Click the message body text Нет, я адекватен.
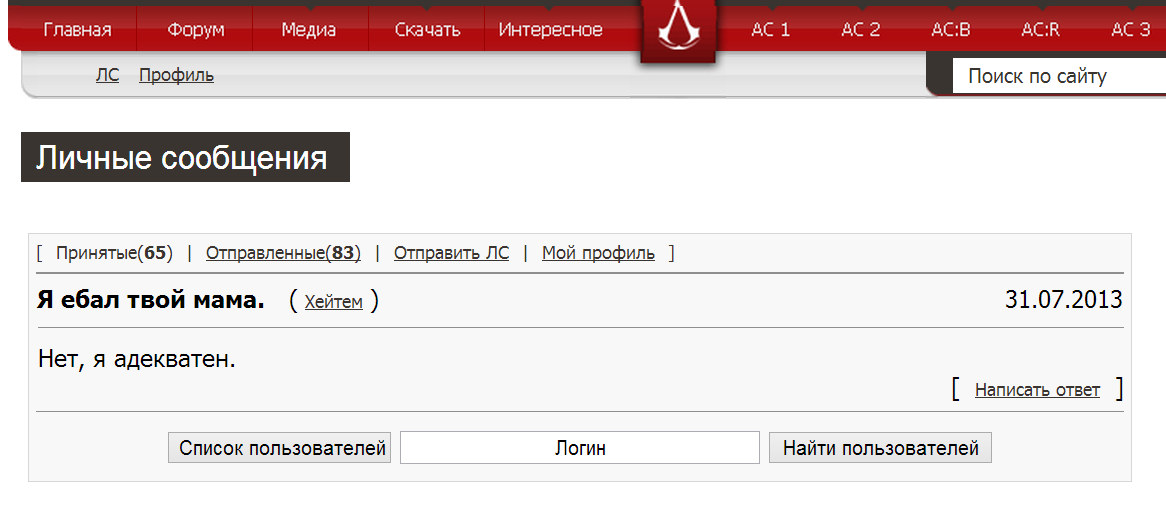This screenshot has height=517, width=1166. pos(136,360)
